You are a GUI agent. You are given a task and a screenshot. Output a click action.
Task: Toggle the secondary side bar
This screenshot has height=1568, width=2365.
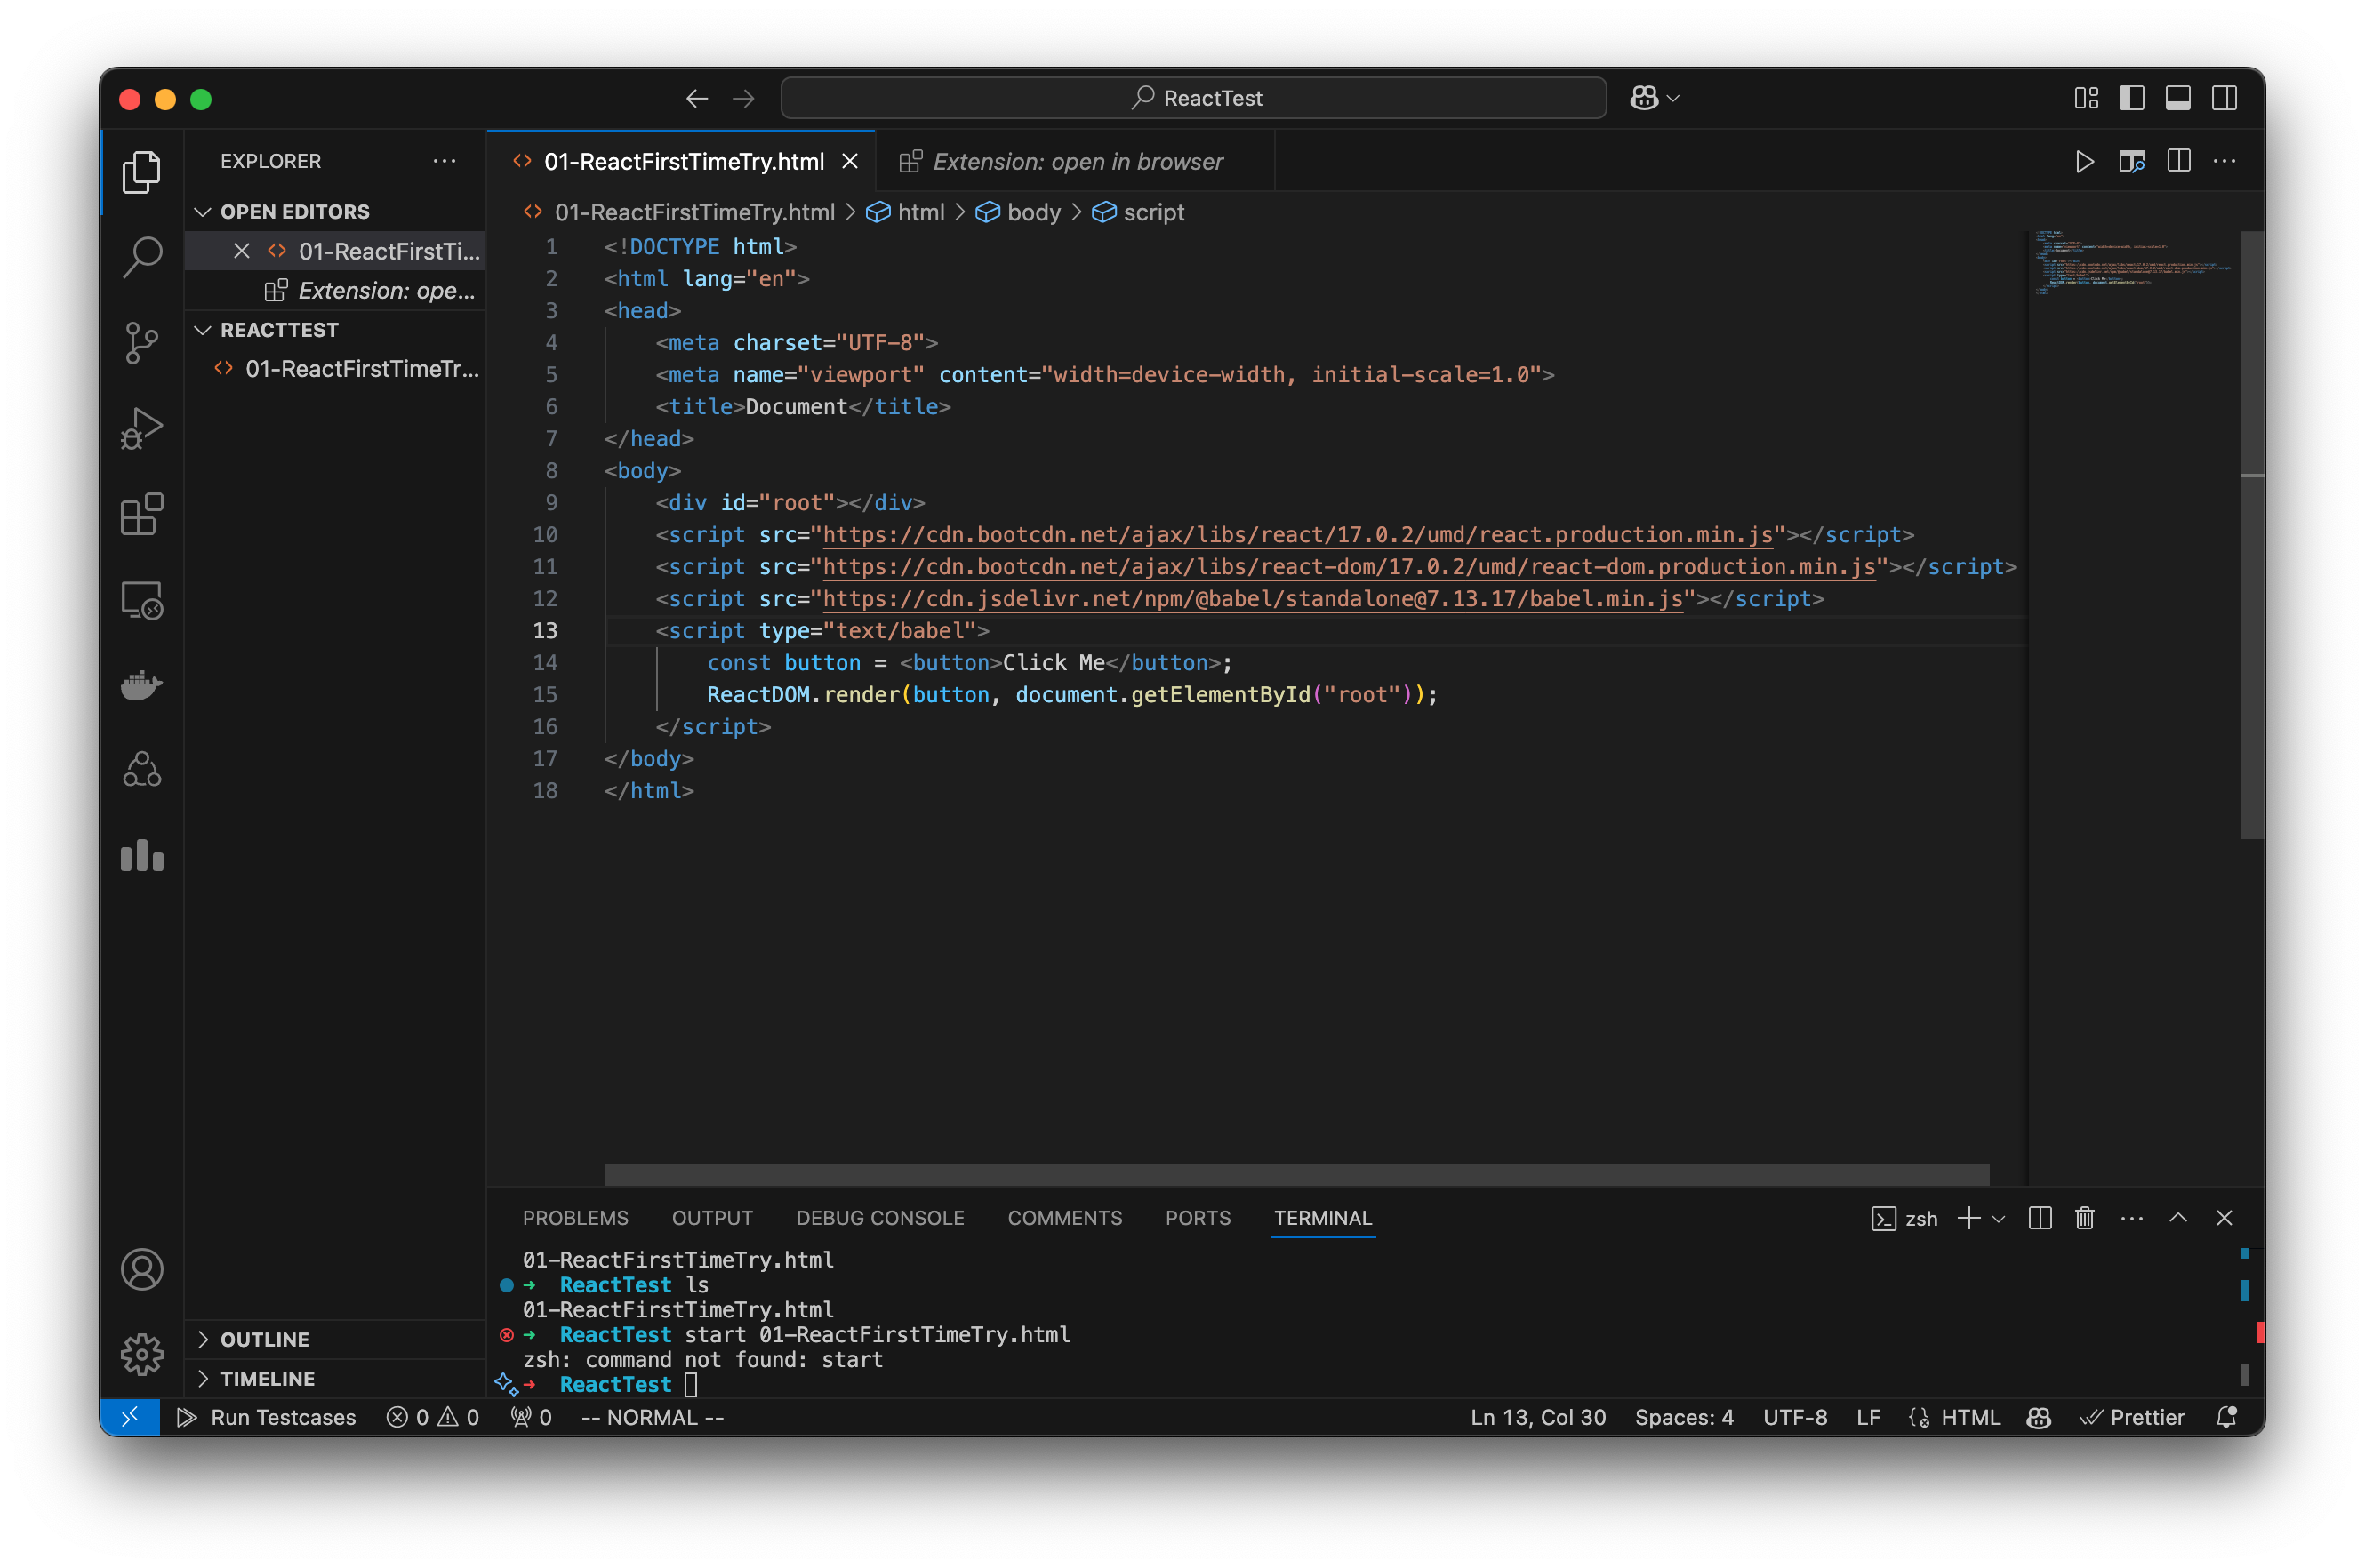pos(2224,97)
